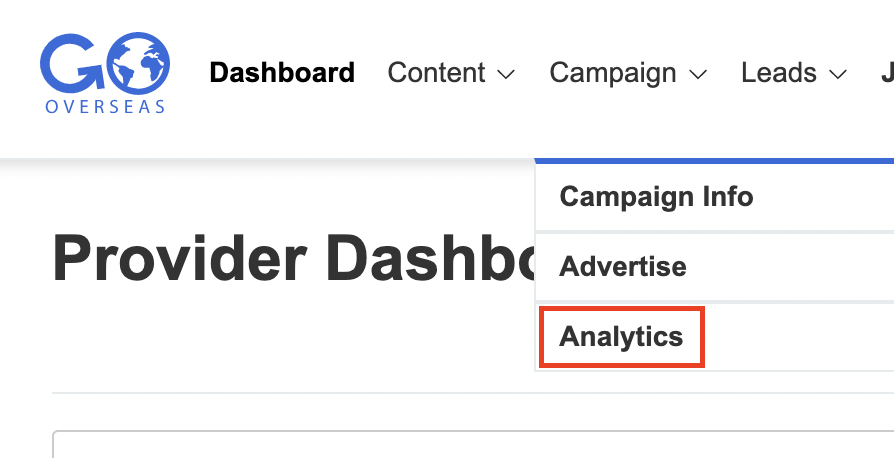This screenshot has height=458, width=894.
Task: Click the red outline around Analytics
Action: coord(621,337)
